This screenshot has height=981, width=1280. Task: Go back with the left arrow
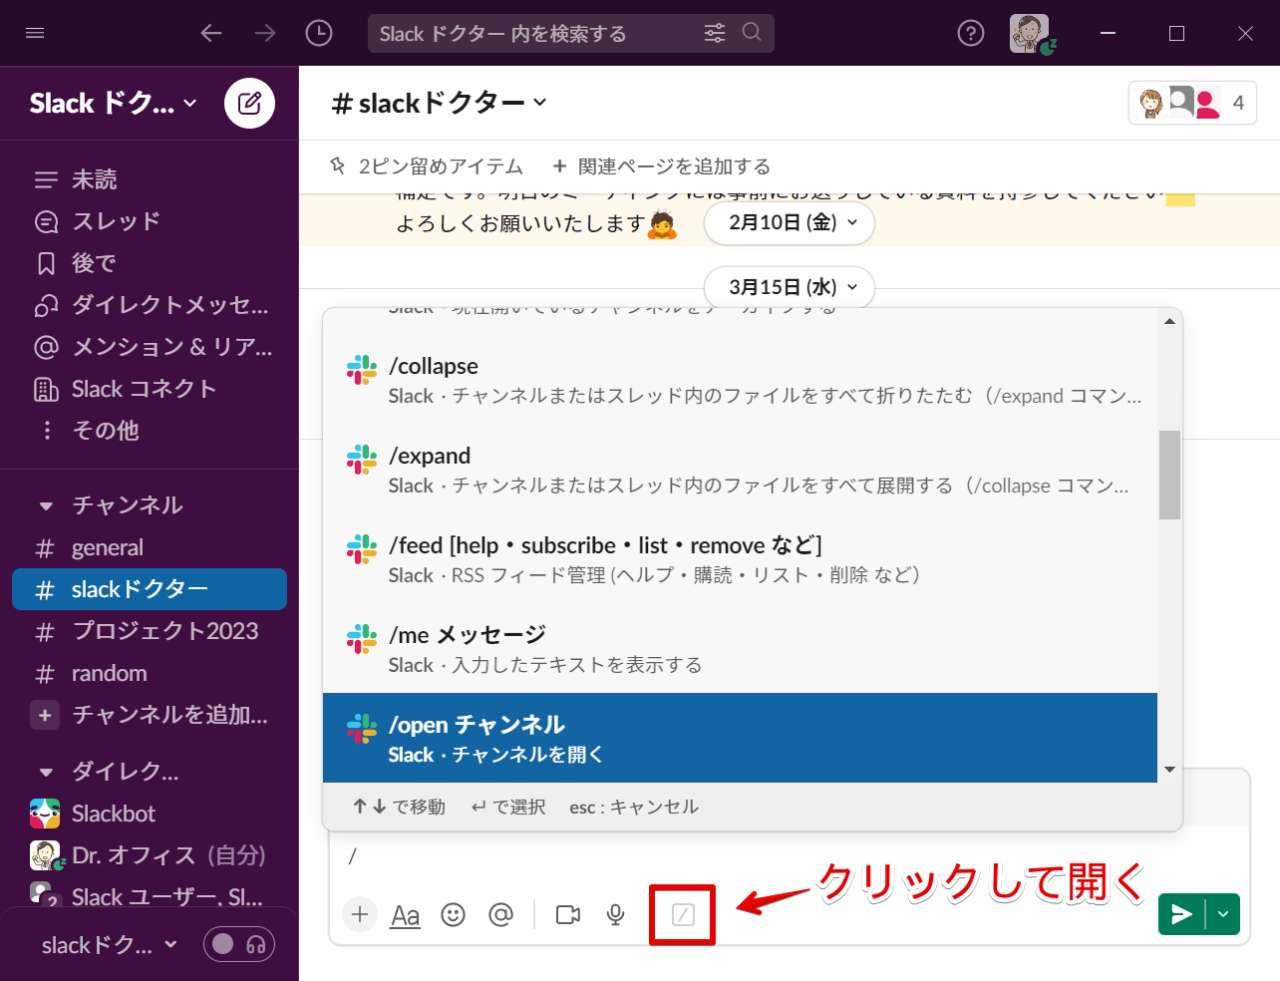pos(211,33)
